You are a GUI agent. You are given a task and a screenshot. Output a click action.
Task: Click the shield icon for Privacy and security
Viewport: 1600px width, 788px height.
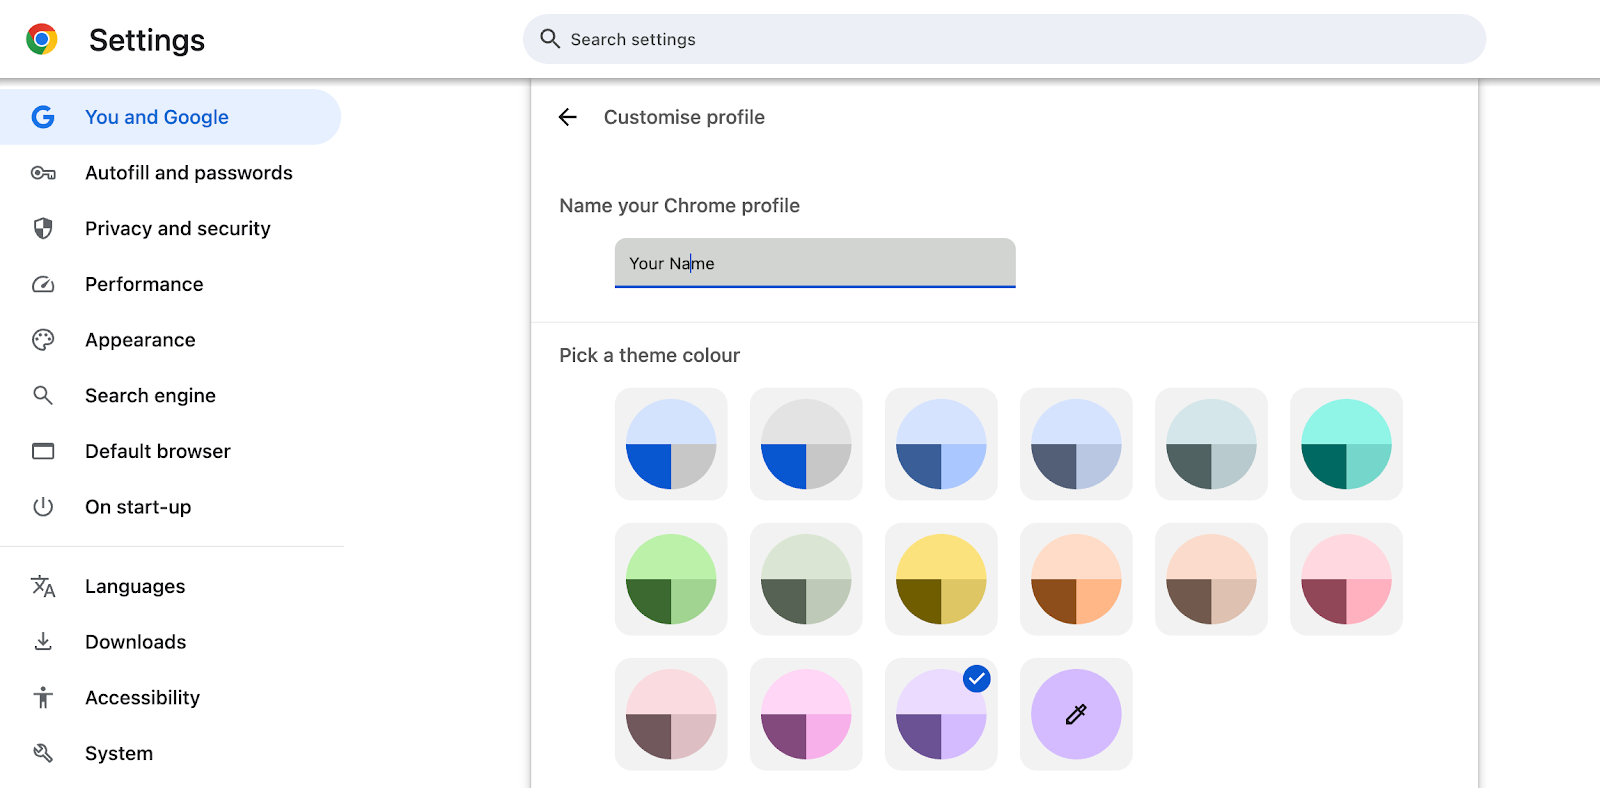pyautogui.click(x=43, y=229)
